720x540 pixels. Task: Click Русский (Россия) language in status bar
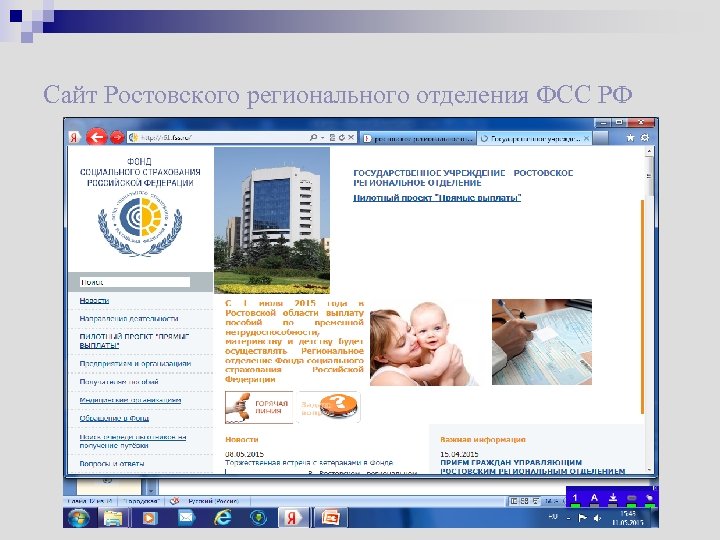pyautogui.click(x=213, y=501)
